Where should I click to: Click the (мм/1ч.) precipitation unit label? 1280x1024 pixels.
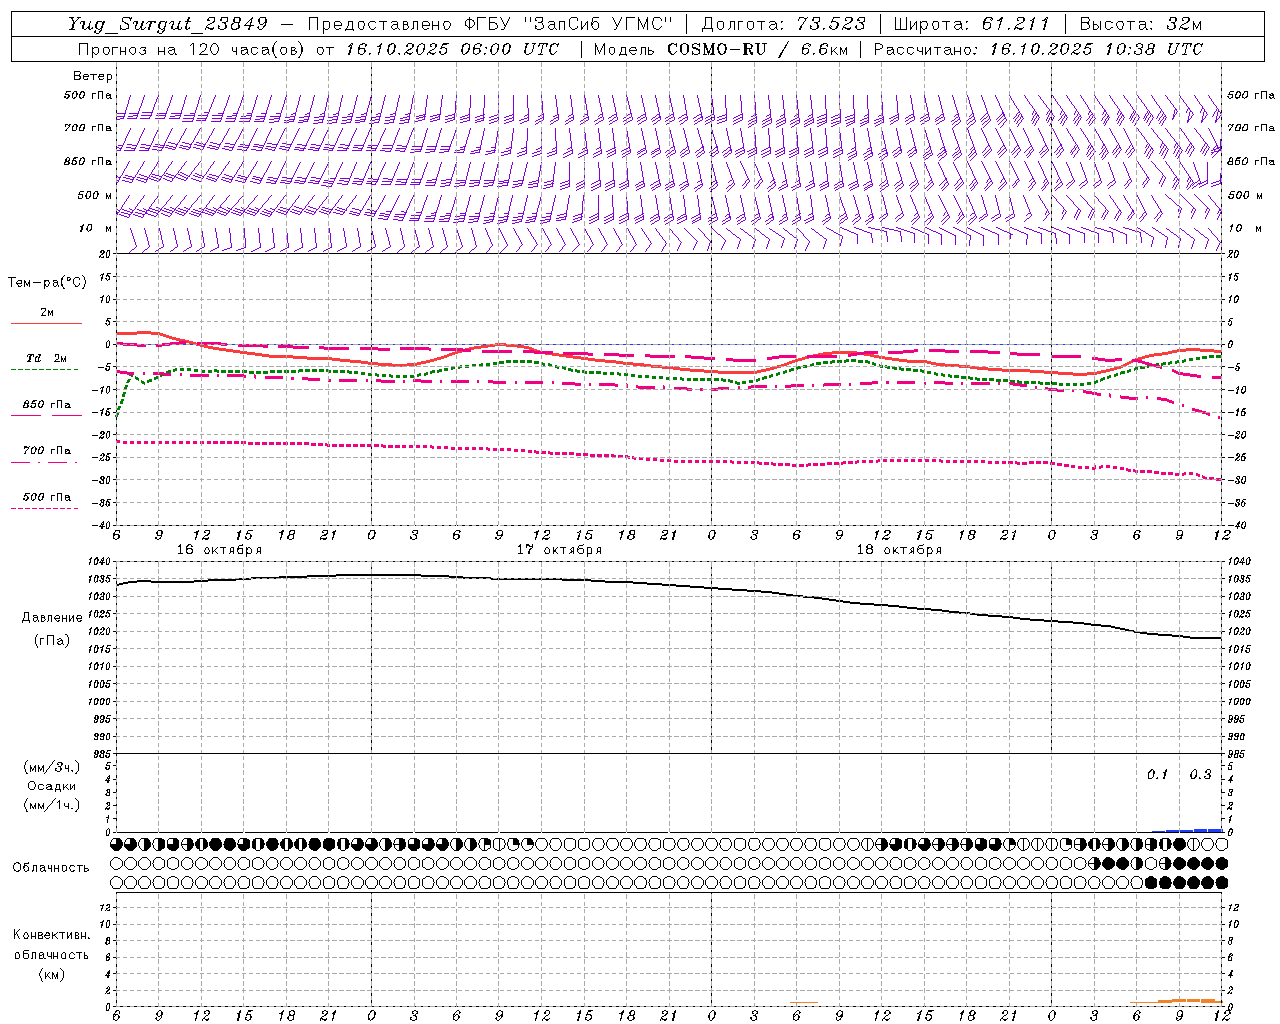pos(51,805)
